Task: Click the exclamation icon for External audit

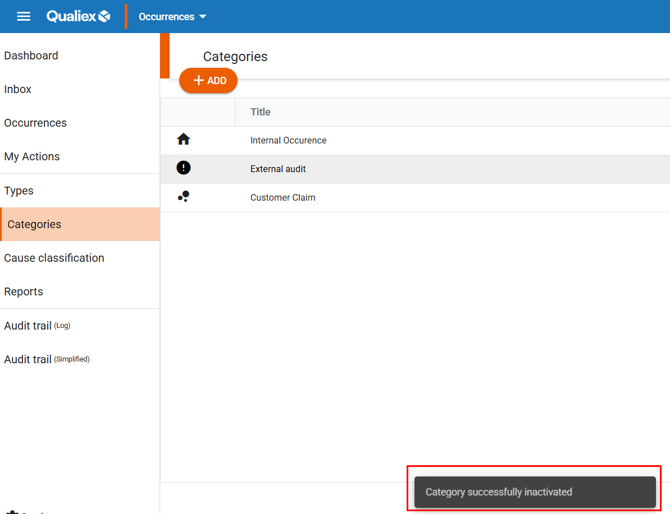Action: click(183, 168)
